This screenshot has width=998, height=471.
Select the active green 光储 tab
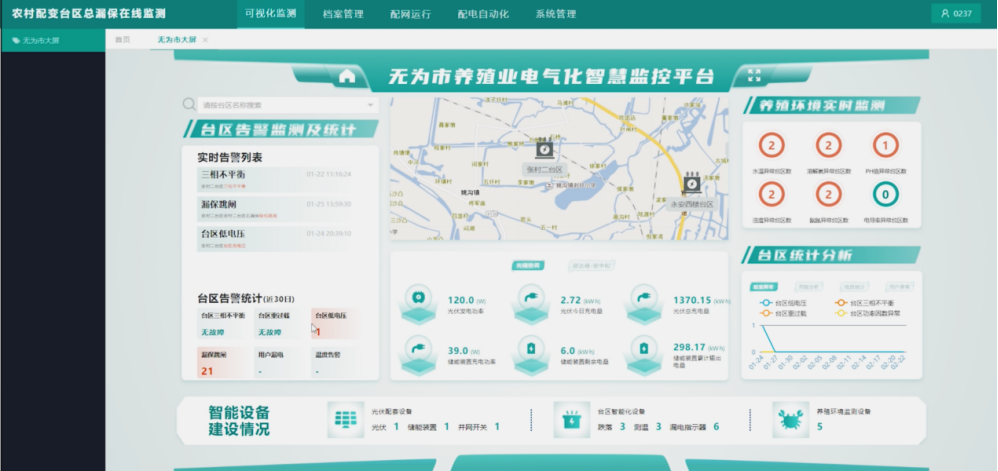tap(528, 266)
